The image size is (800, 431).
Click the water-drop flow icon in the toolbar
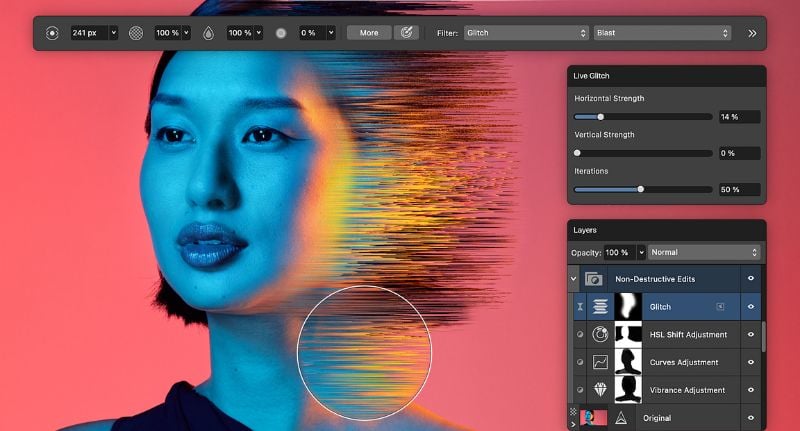(208, 33)
